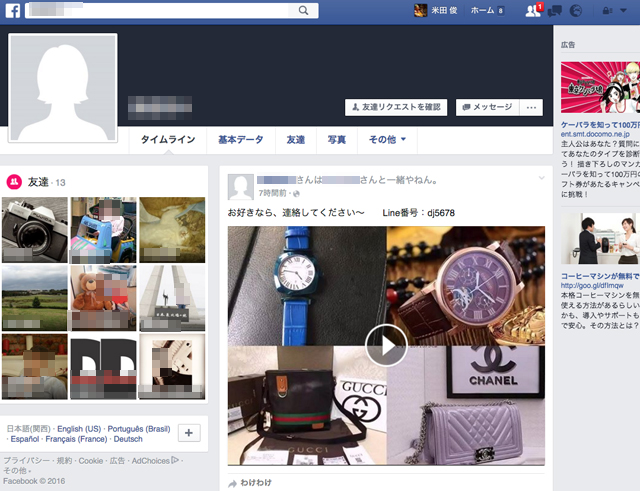640x491 pixels.
Task: Open the privacy shortcuts lock icon
Action: (x=607, y=11)
